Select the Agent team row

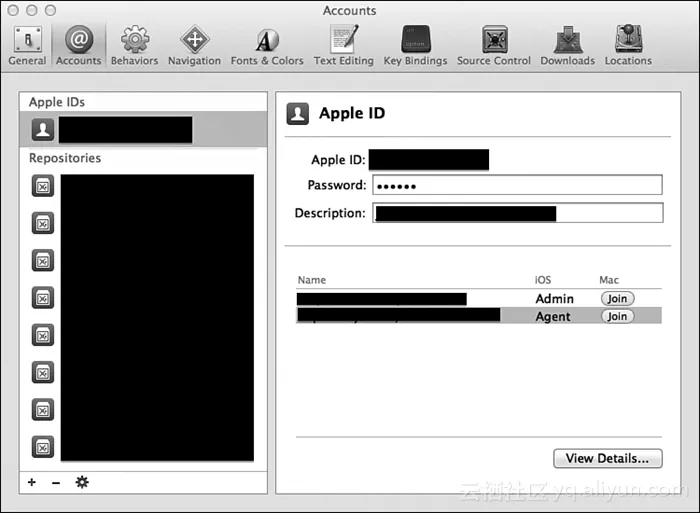[x=479, y=316]
